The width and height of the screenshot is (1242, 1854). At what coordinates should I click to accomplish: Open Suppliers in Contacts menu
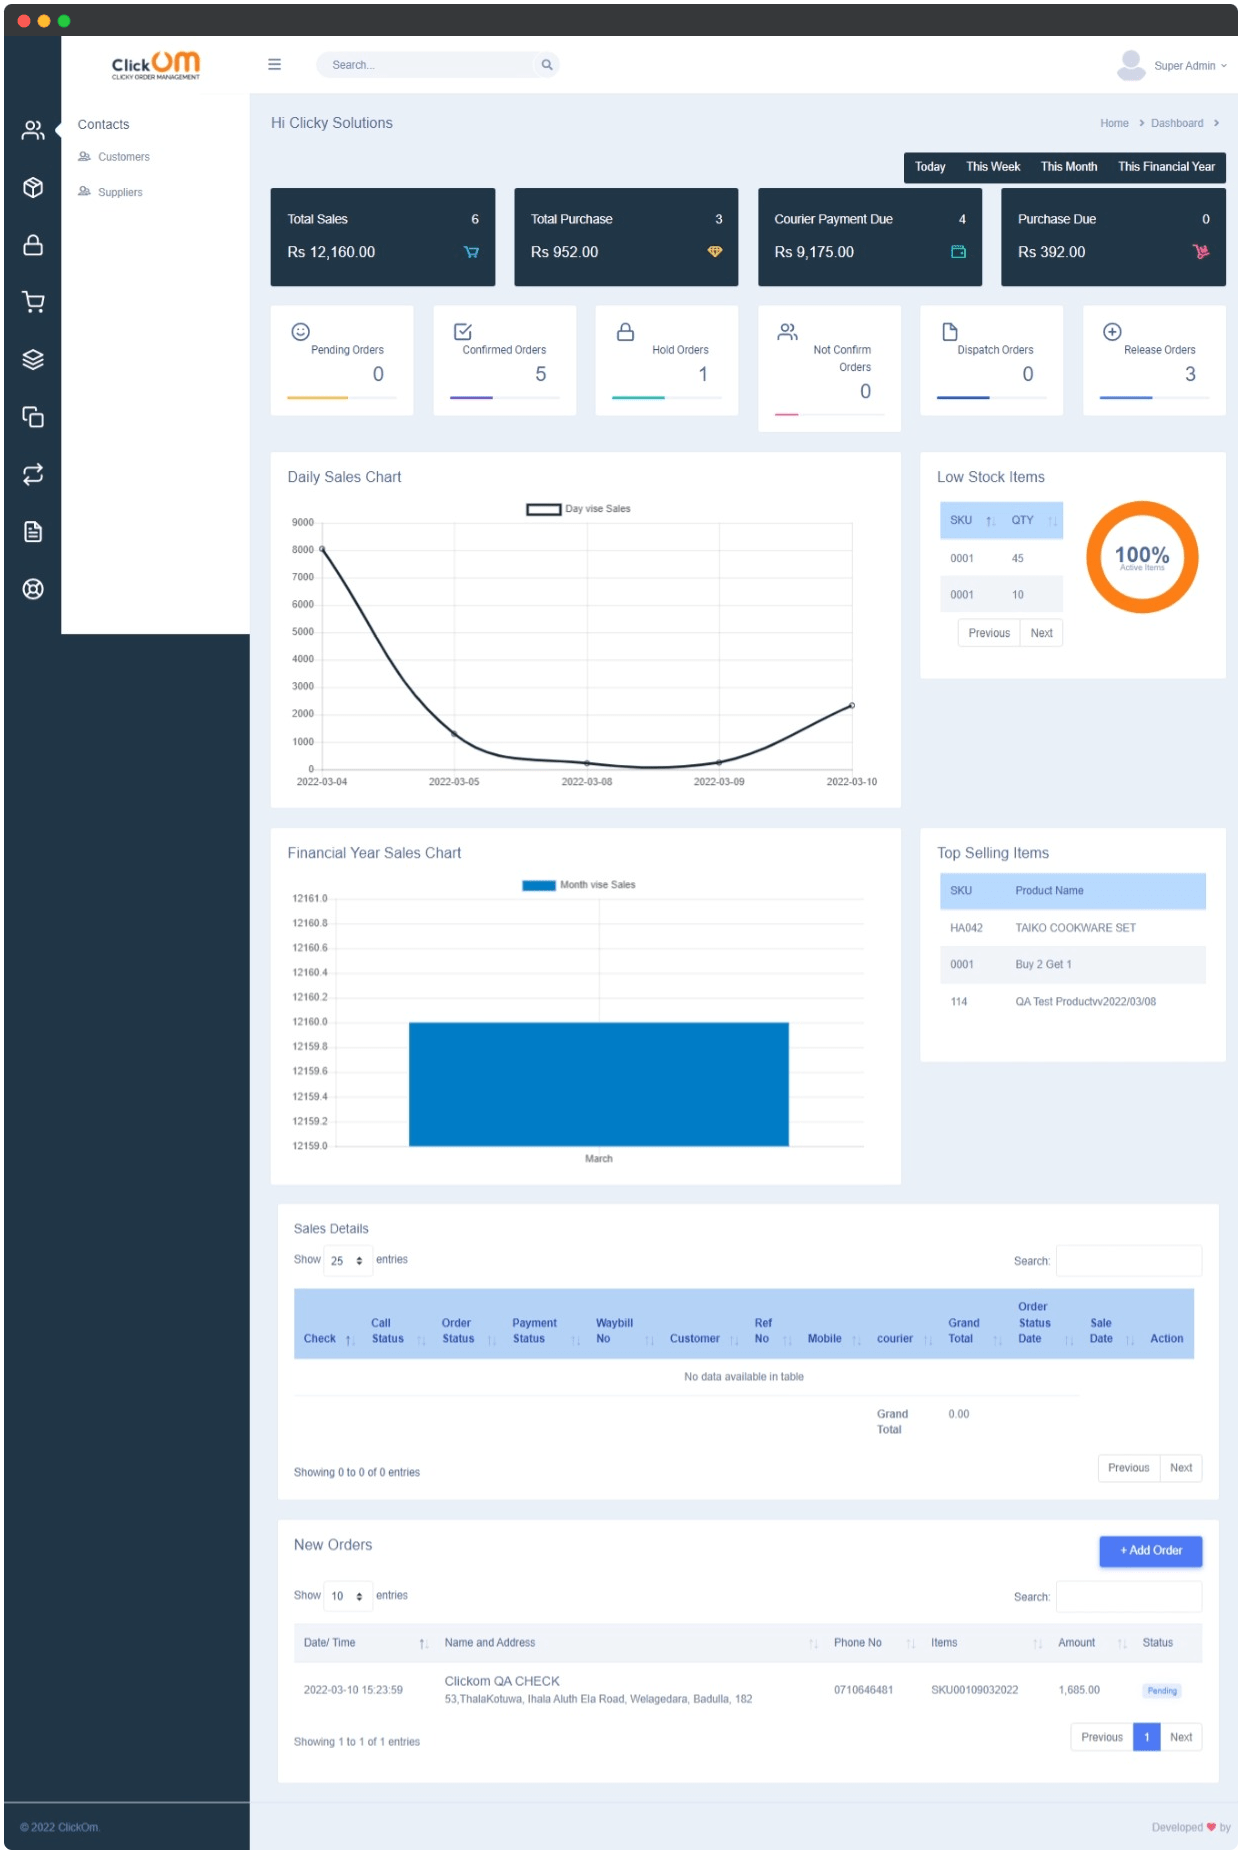(x=120, y=192)
